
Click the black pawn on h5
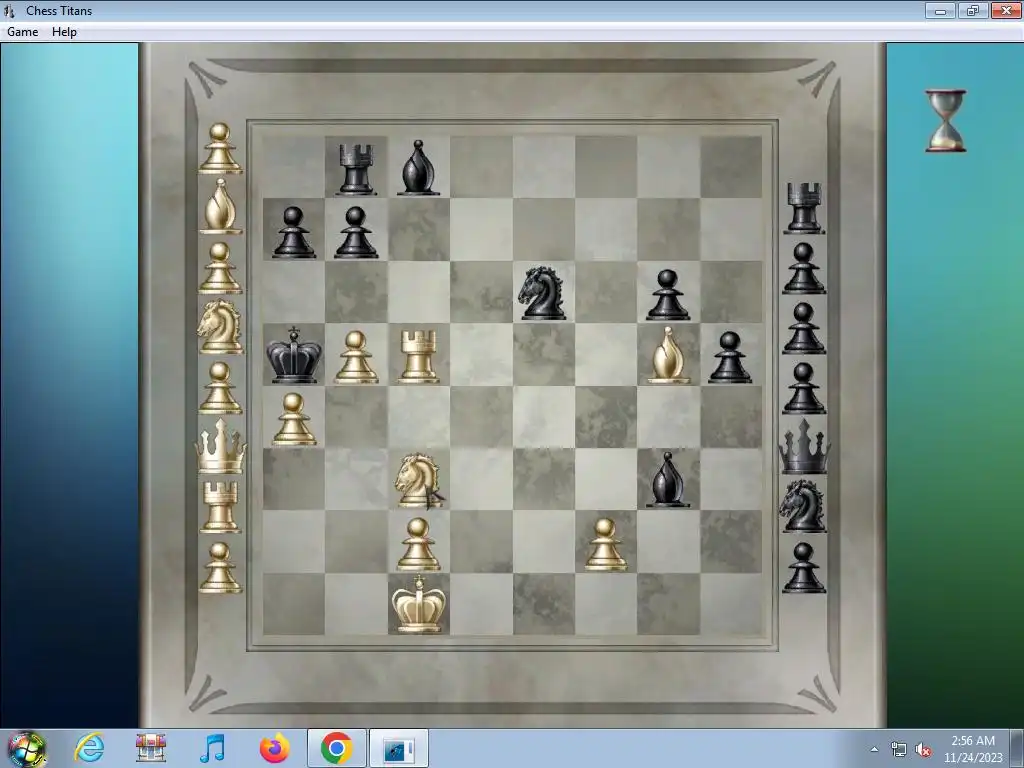click(x=730, y=357)
